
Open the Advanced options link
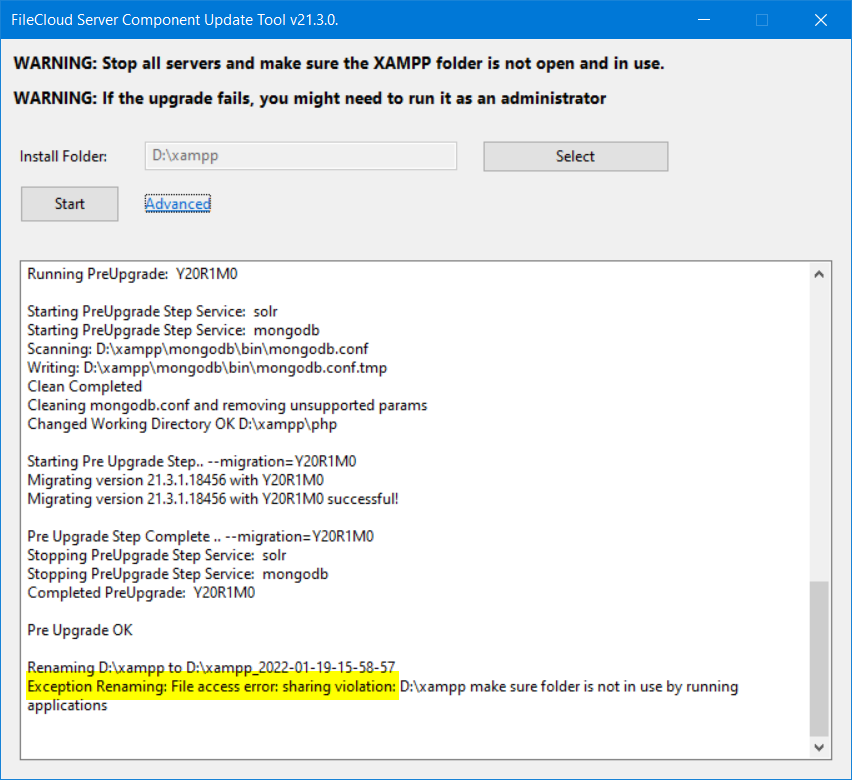point(177,203)
